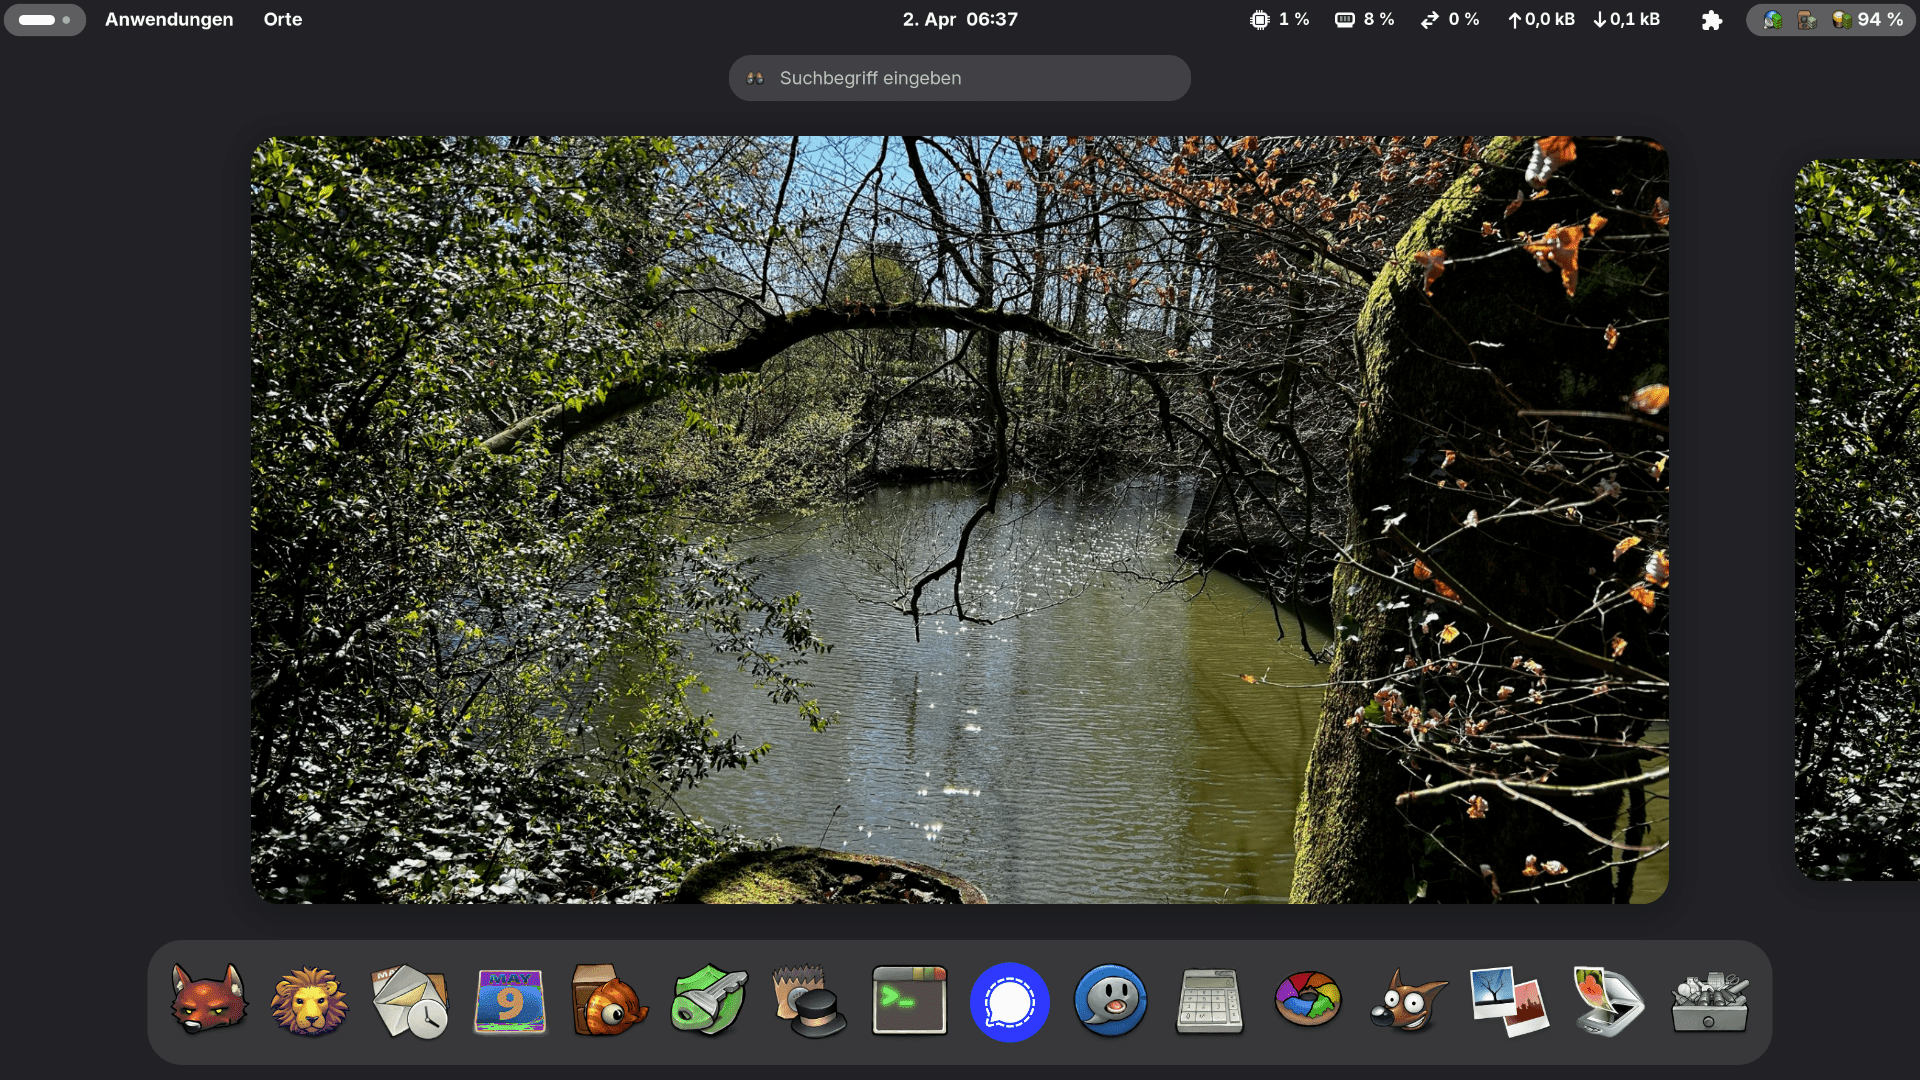This screenshot has height=1080, width=1920.
Task: Launch the green key password app
Action: (x=709, y=1002)
